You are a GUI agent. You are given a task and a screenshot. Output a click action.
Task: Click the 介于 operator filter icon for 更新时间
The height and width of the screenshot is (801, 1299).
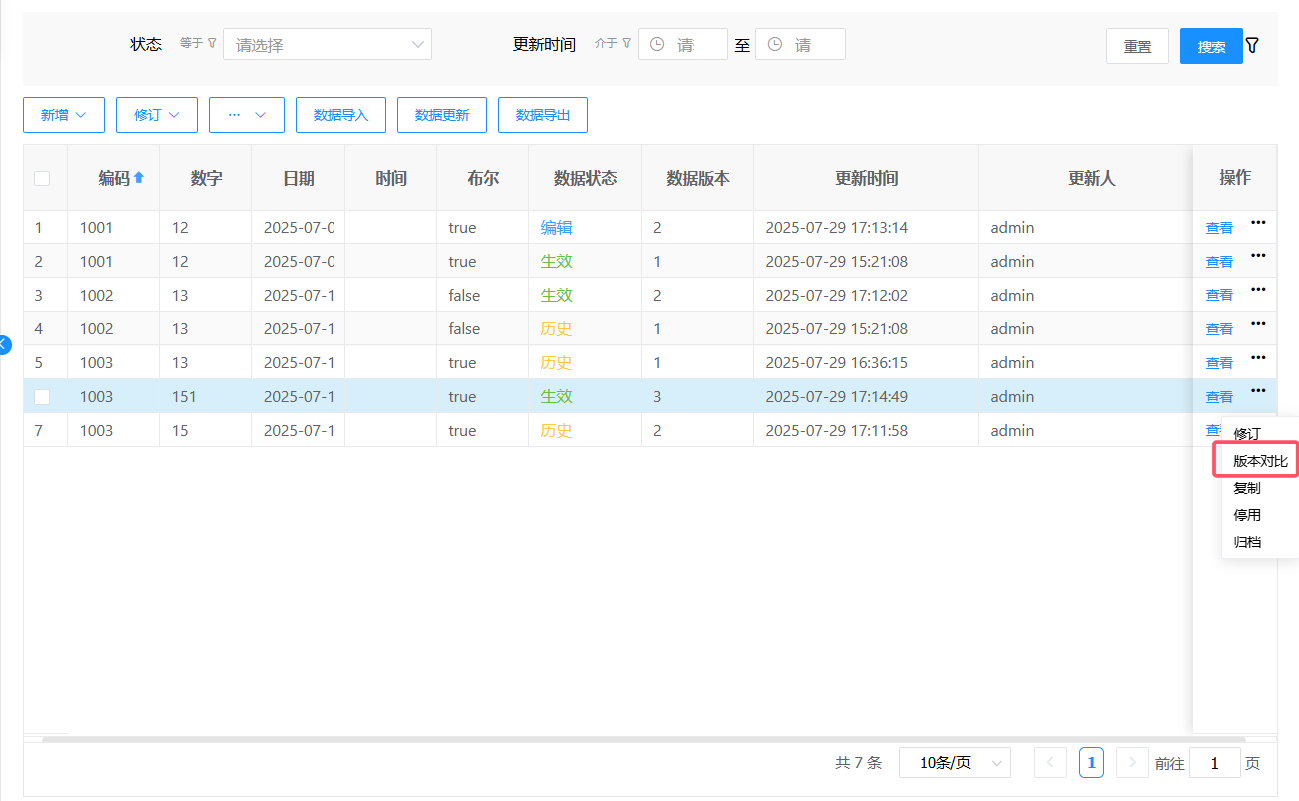tap(626, 44)
